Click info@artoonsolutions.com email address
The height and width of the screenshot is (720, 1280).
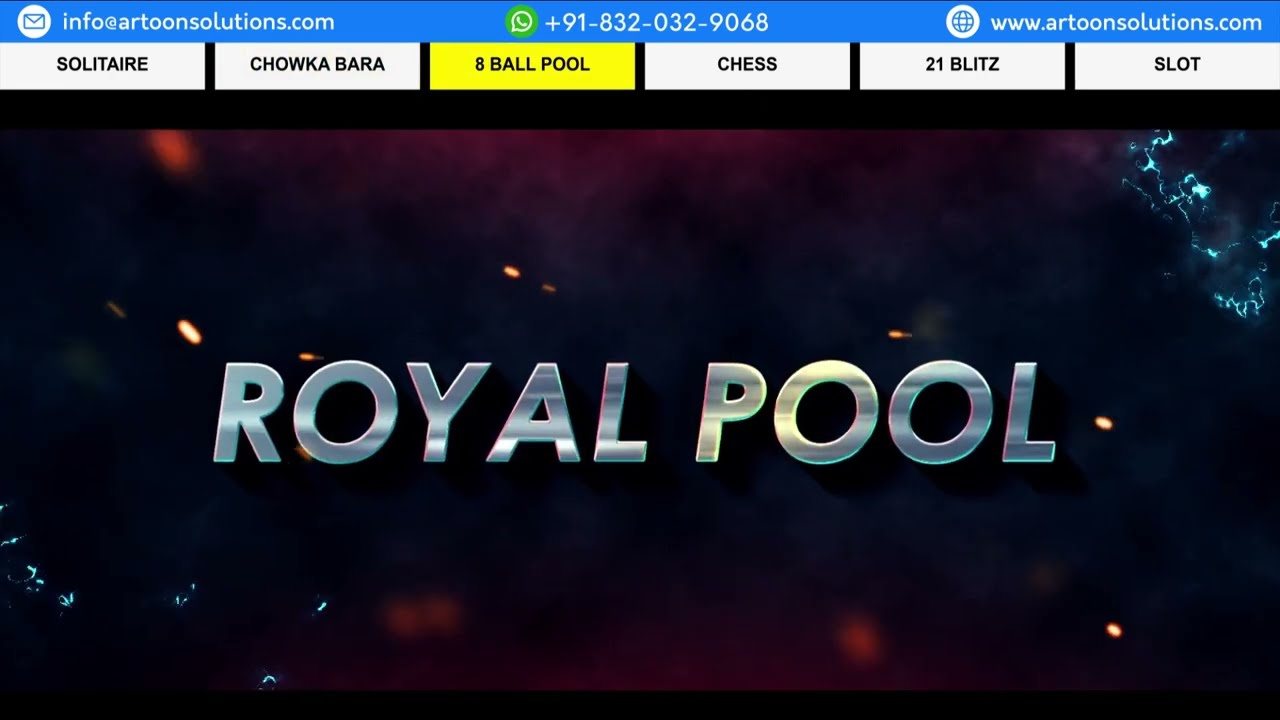(198, 22)
